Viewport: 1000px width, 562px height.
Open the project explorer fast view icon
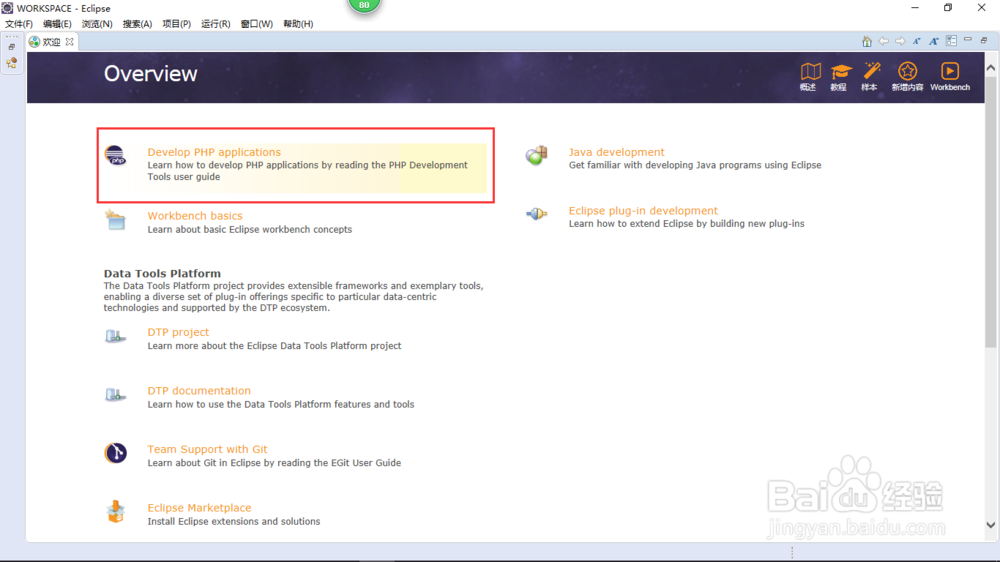pos(11,63)
